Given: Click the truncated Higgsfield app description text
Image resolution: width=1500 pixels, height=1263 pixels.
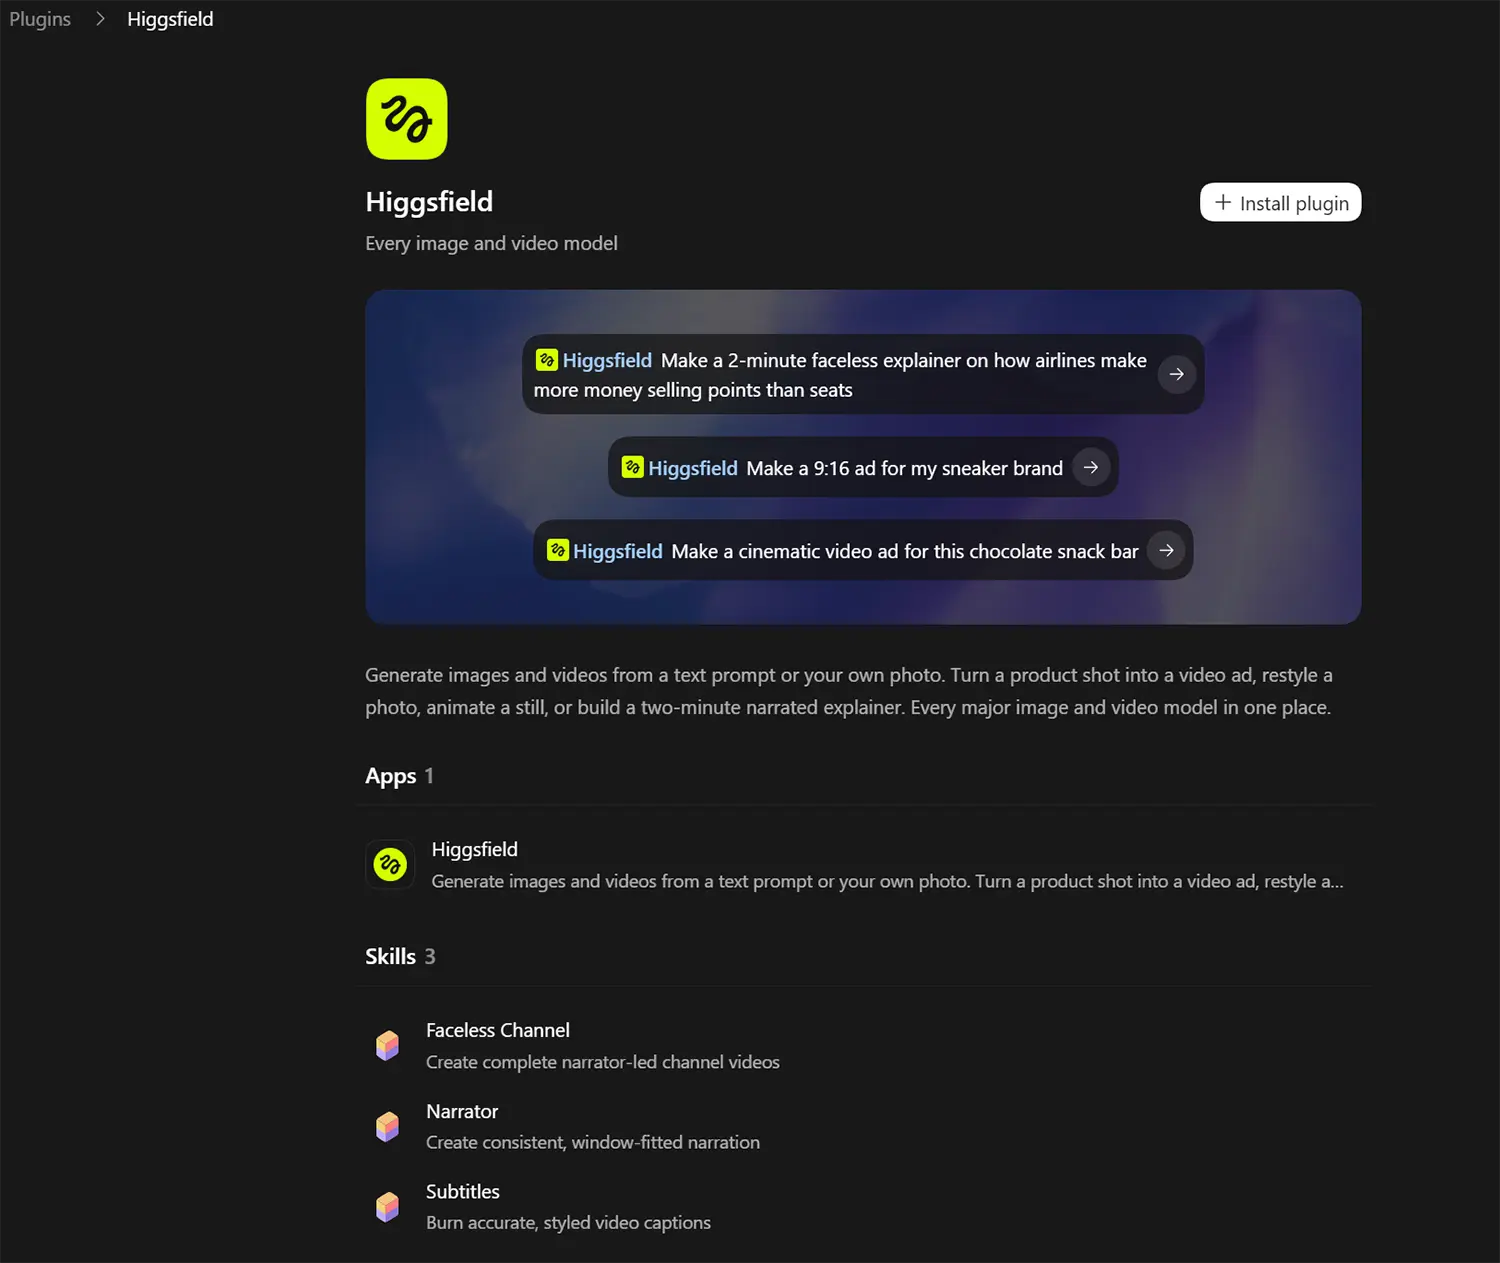Looking at the screenshot, I should click(887, 881).
